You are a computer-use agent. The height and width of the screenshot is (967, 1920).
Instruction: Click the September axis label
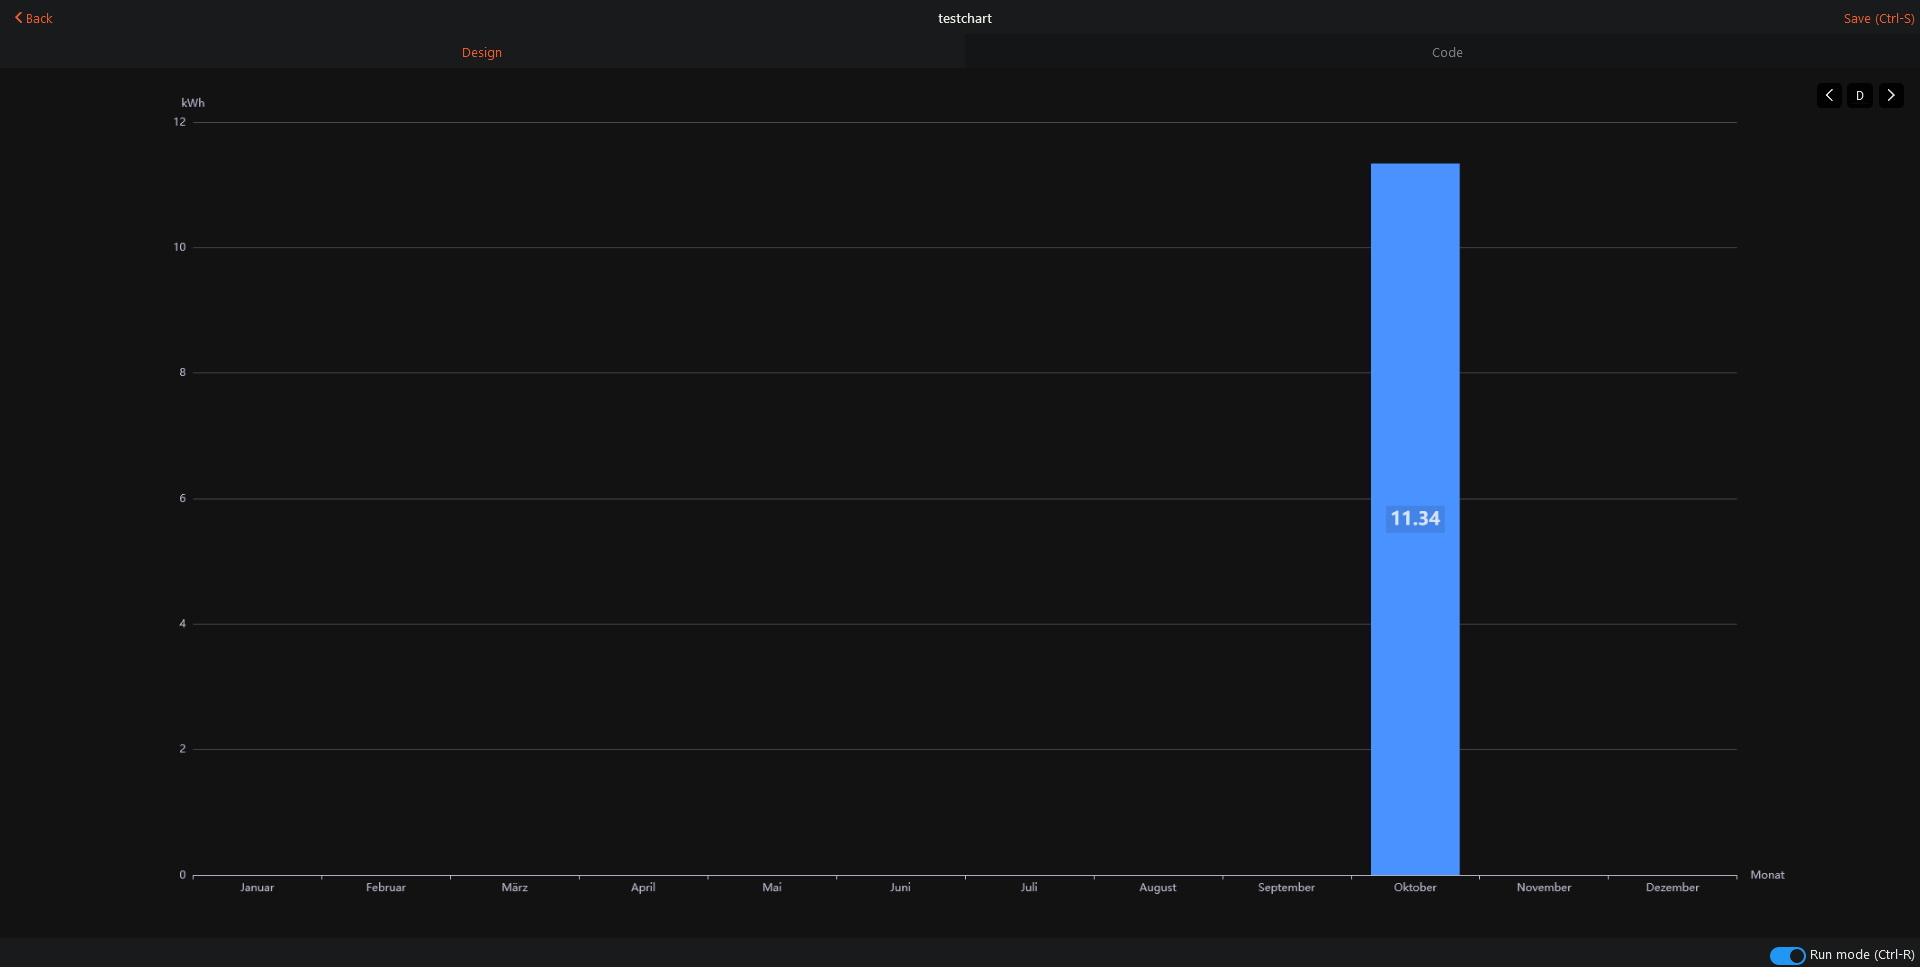pyautogui.click(x=1286, y=887)
